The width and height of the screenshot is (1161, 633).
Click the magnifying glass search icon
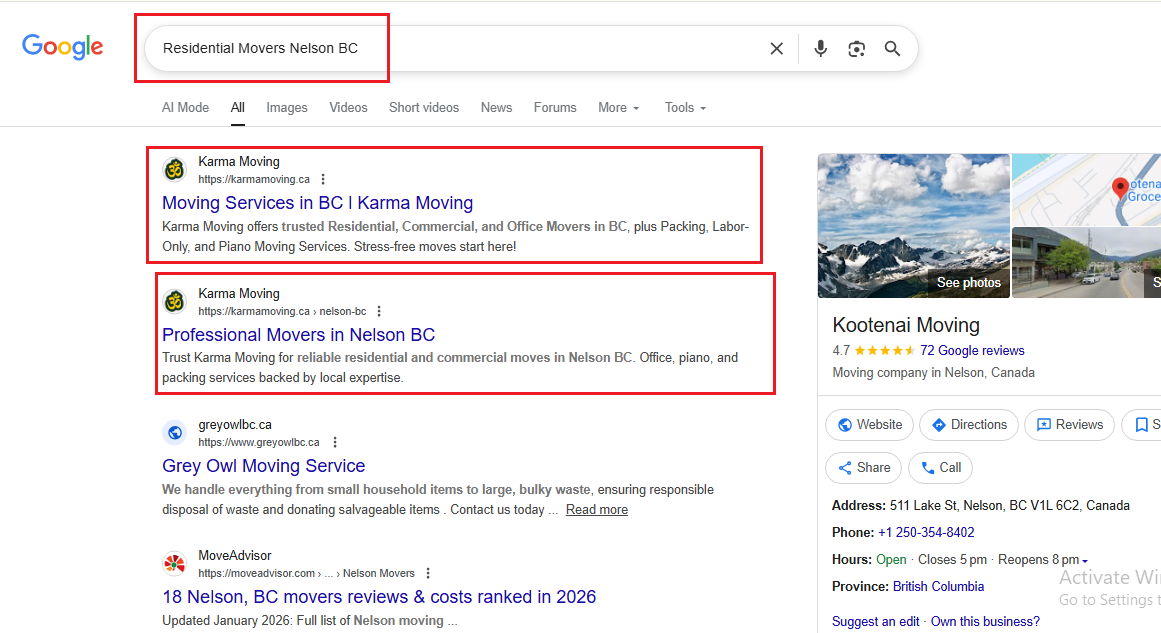pyautogui.click(x=892, y=48)
